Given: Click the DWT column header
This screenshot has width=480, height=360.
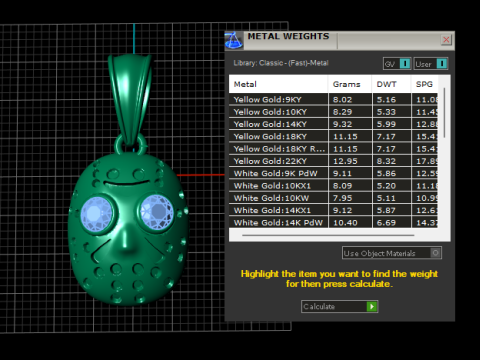Looking at the screenshot, I should (391, 84).
